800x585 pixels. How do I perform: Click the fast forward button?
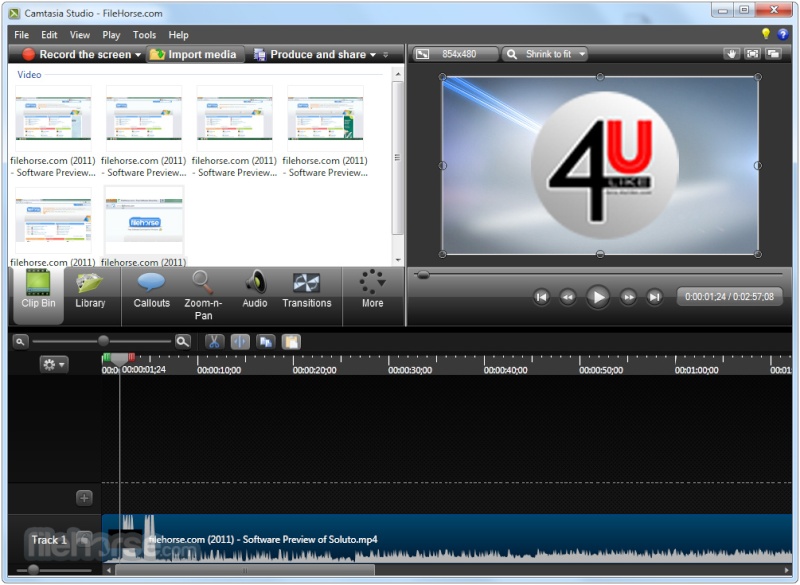tap(629, 297)
